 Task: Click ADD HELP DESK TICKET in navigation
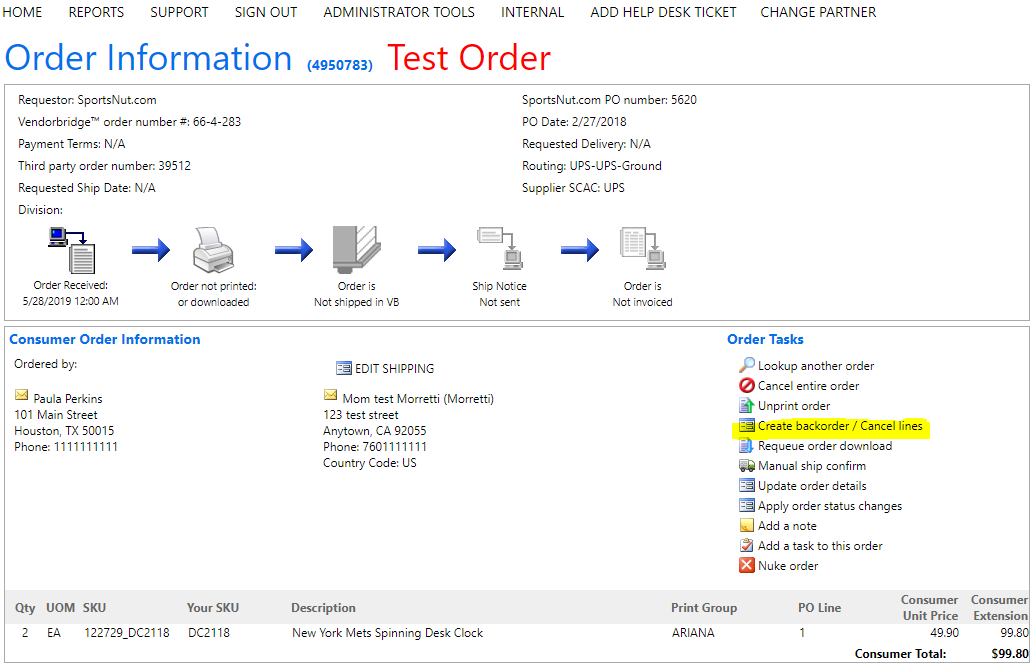tap(663, 12)
